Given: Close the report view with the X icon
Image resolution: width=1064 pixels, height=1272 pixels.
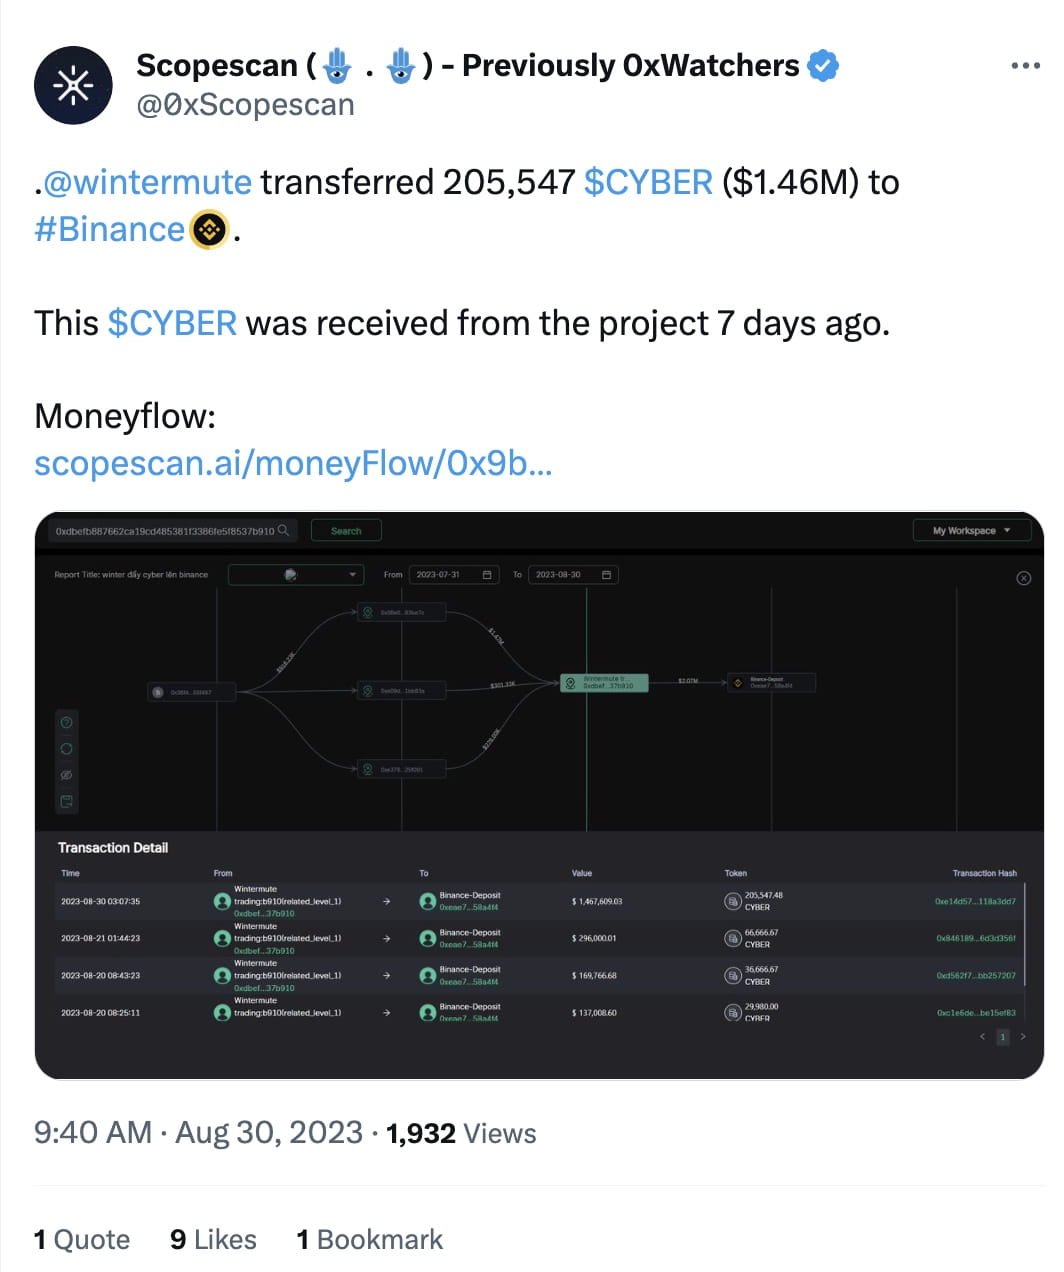Looking at the screenshot, I should coord(1024,579).
